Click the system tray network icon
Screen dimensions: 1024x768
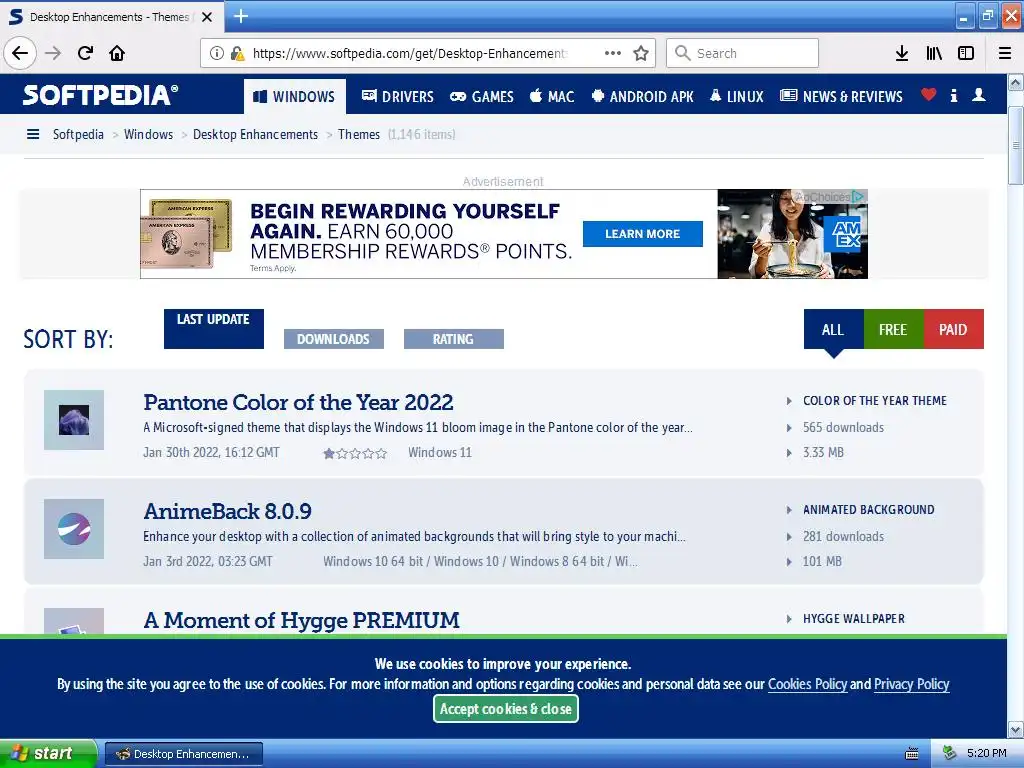[950, 754]
